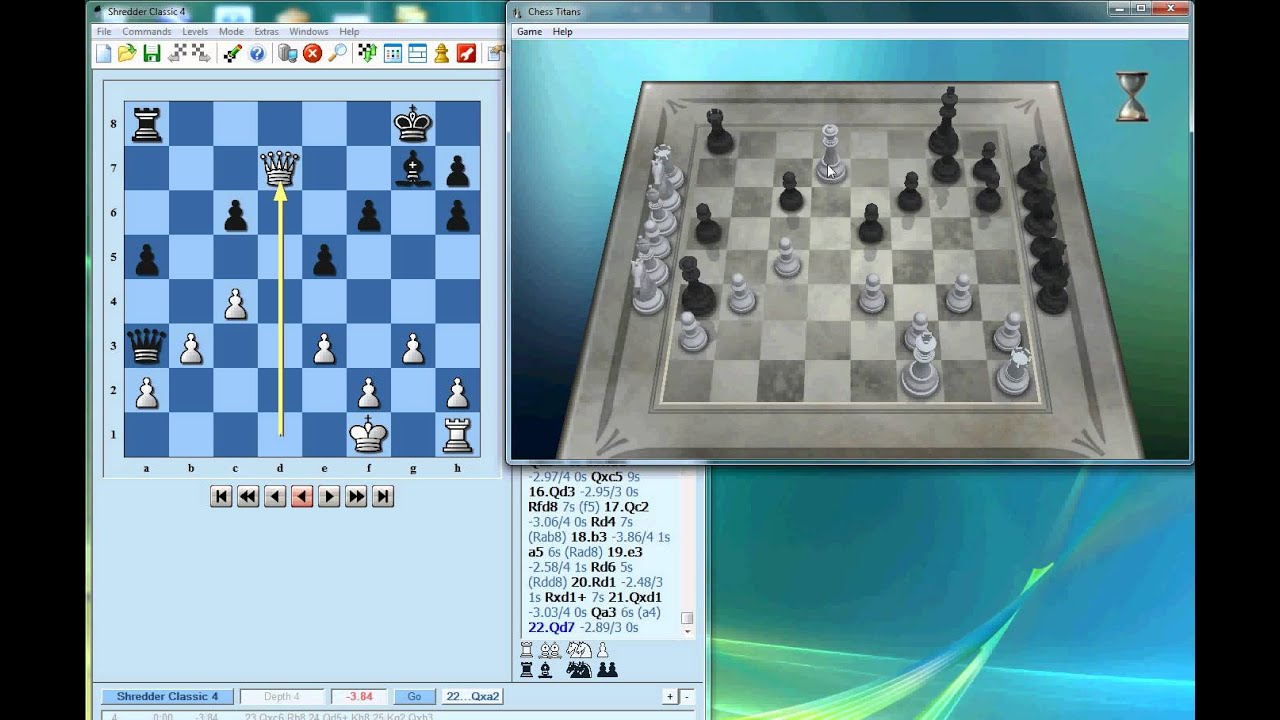Open the Mode menu
The width and height of the screenshot is (1280, 720).
[x=231, y=32]
